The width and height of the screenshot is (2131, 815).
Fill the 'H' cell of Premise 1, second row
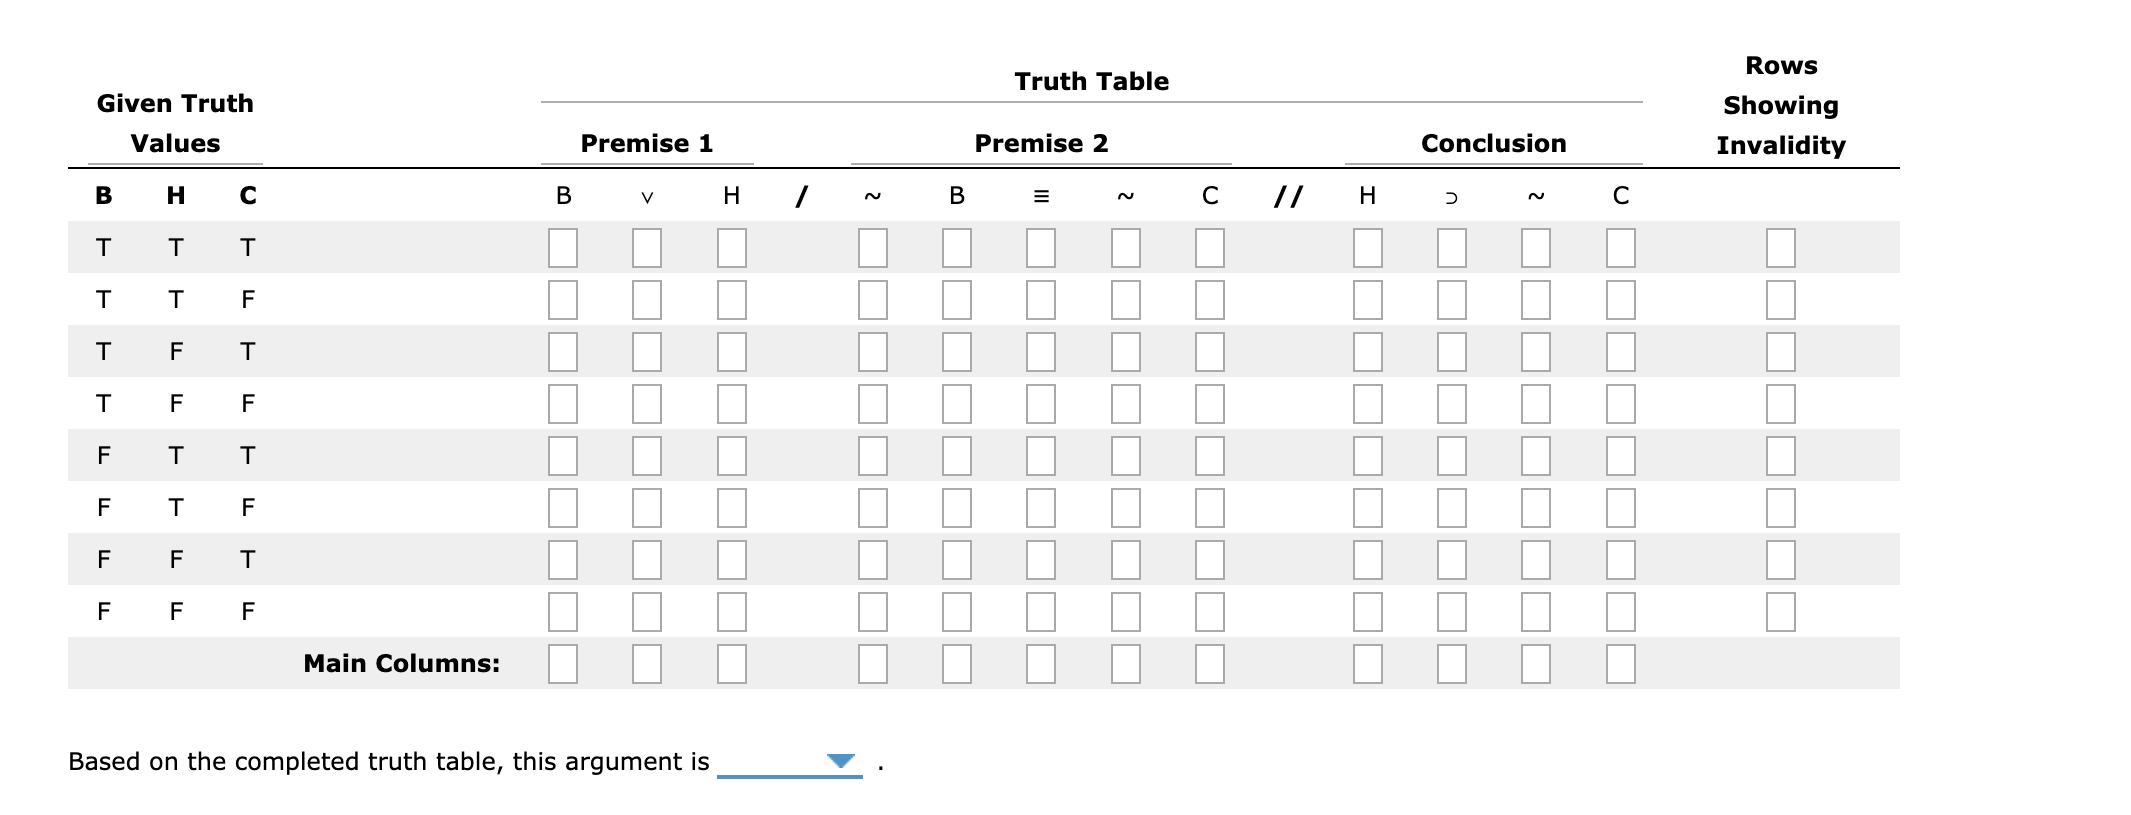(x=731, y=299)
